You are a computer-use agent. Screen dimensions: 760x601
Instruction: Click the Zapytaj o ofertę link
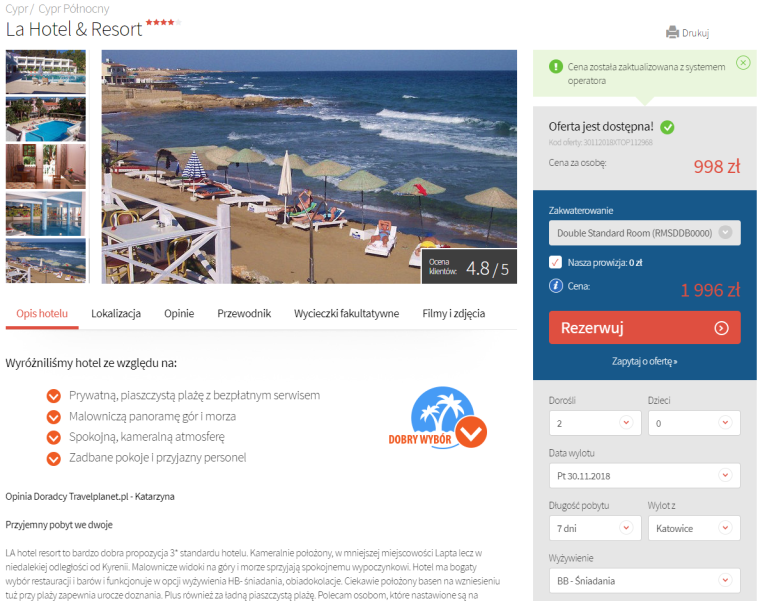644,361
